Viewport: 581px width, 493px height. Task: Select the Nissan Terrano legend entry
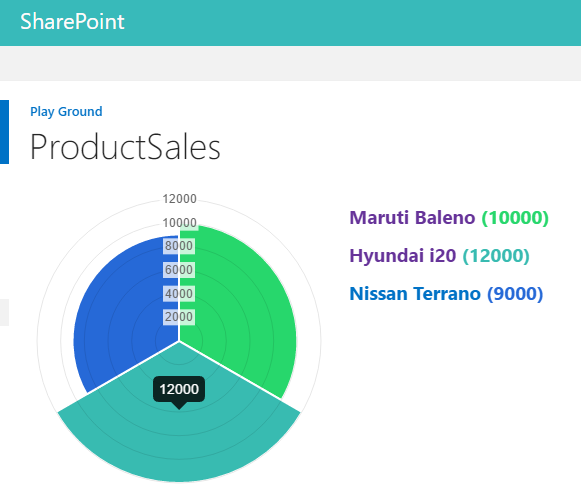(x=446, y=294)
